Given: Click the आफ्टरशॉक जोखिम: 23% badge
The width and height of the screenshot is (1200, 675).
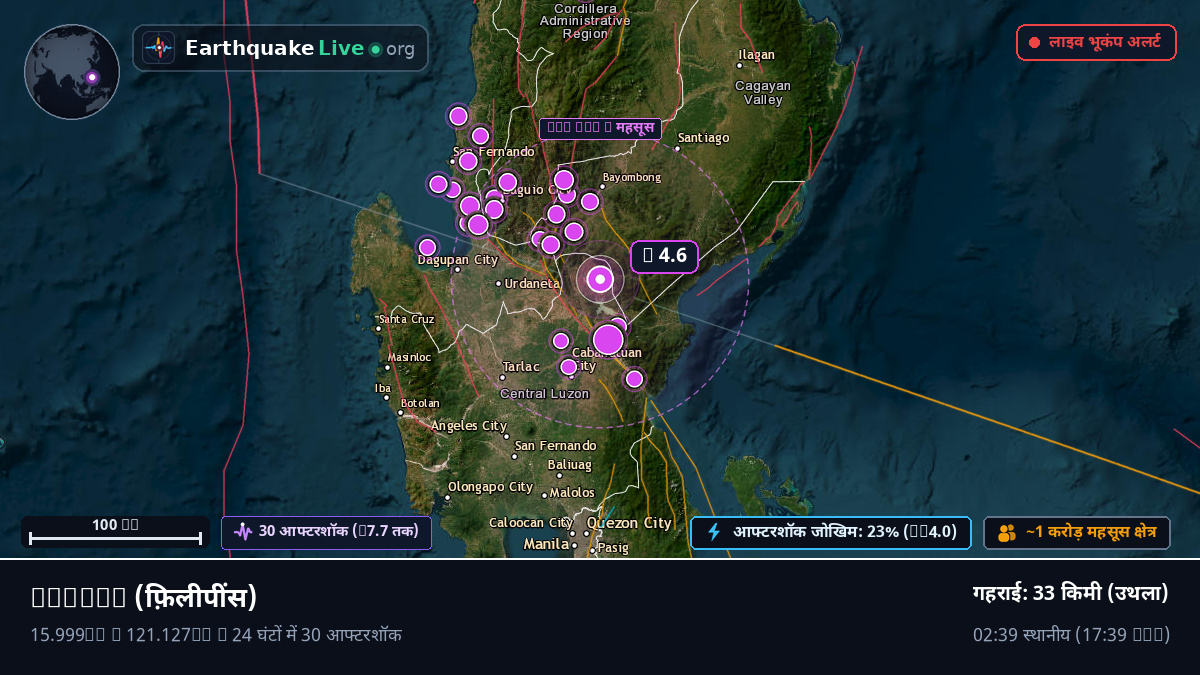Looking at the screenshot, I should click(x=830, y=532).
